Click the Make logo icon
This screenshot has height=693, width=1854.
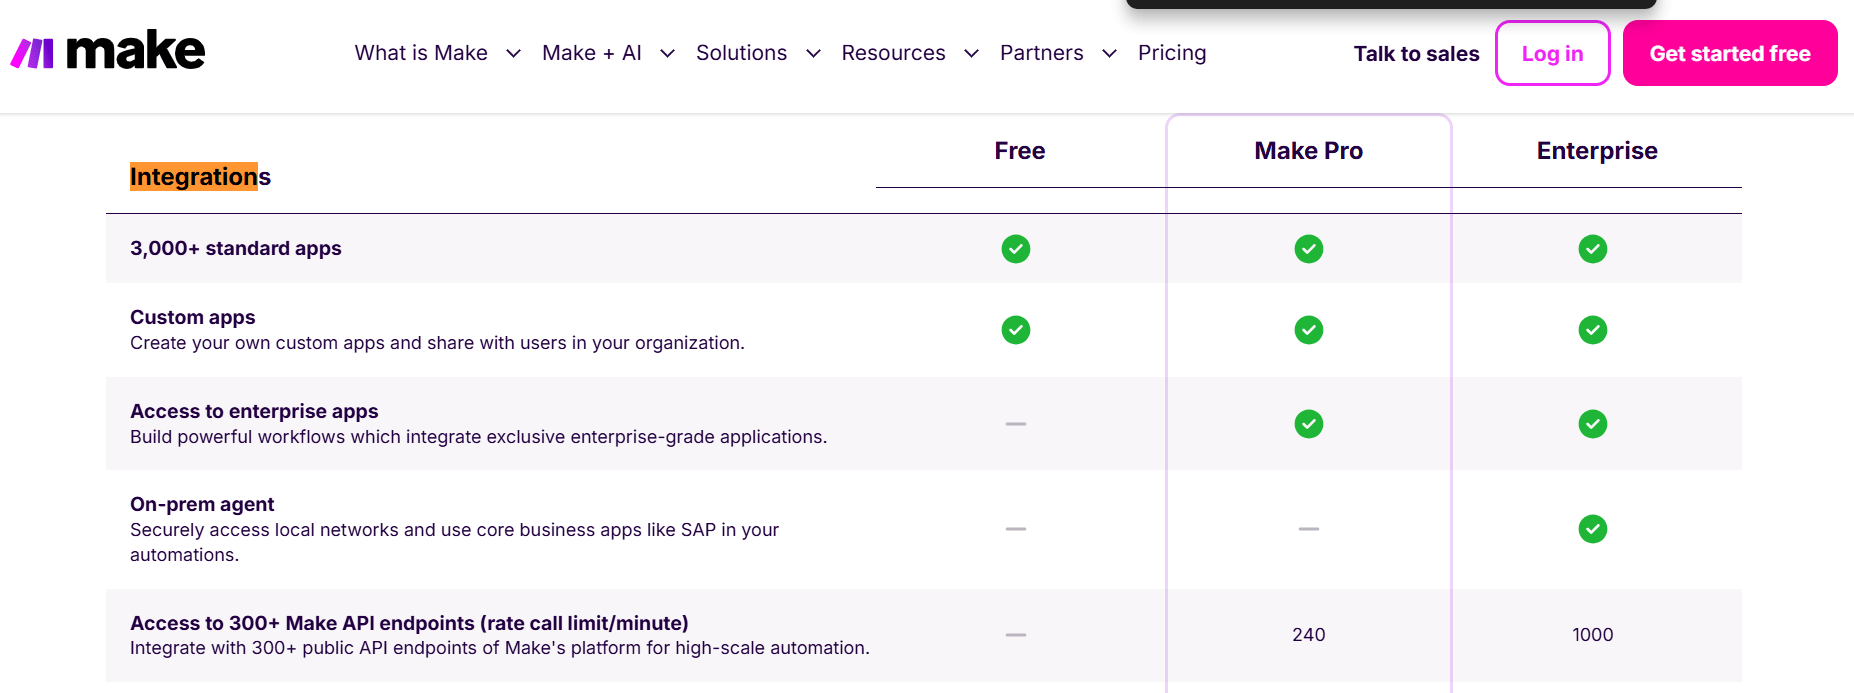32,53
